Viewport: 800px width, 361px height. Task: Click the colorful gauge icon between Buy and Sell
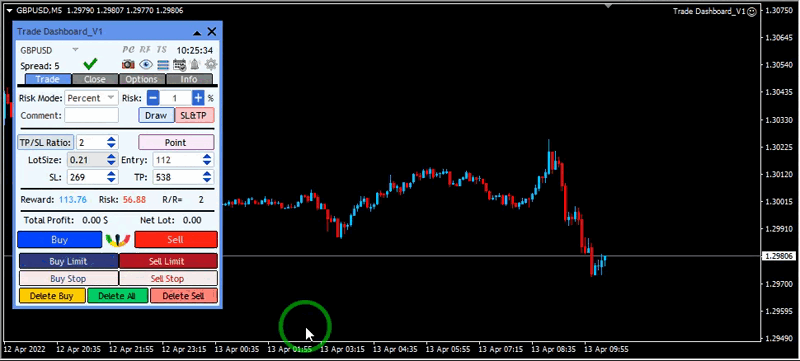pyautogui.click(x=118, y=240)
